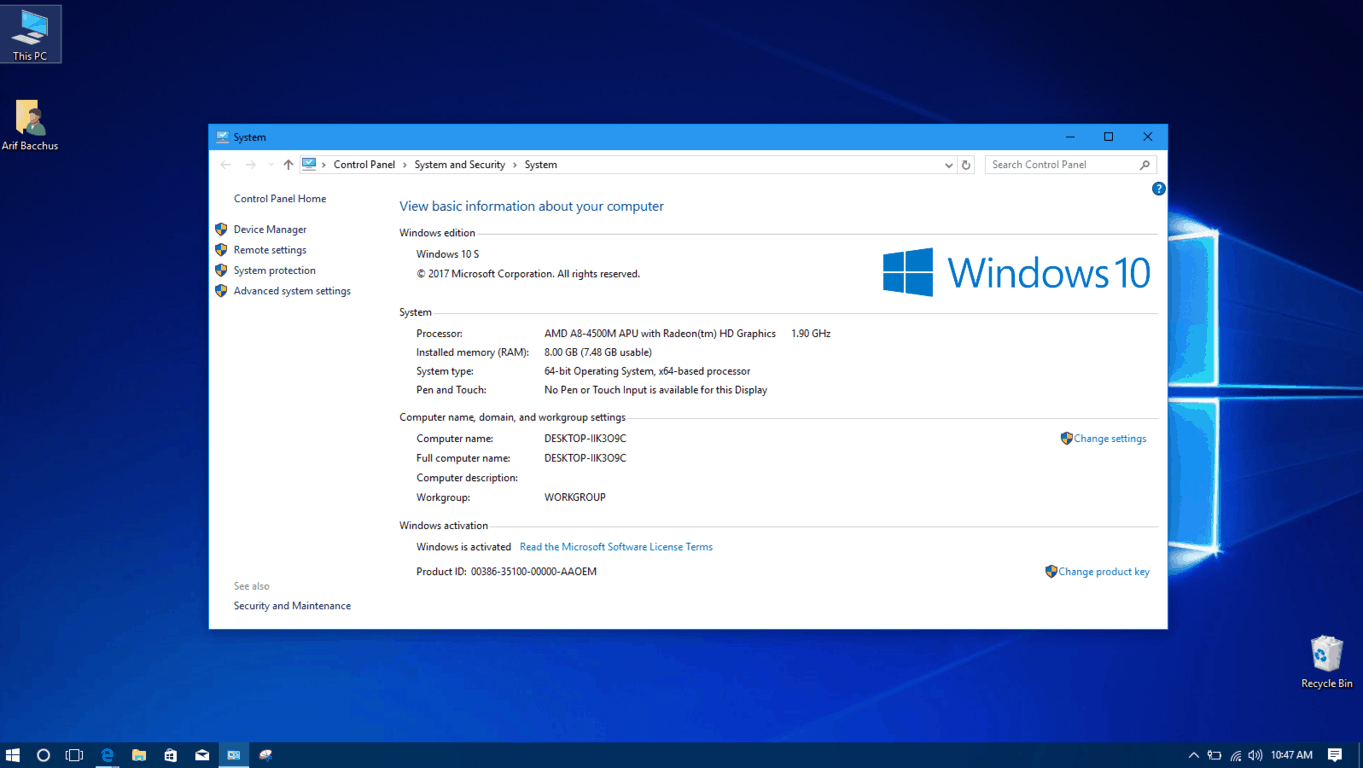Click the AMD A8-4500M processor text
Screen dimensions: 1363x768
pyautogui.click(x=660, y=334)
